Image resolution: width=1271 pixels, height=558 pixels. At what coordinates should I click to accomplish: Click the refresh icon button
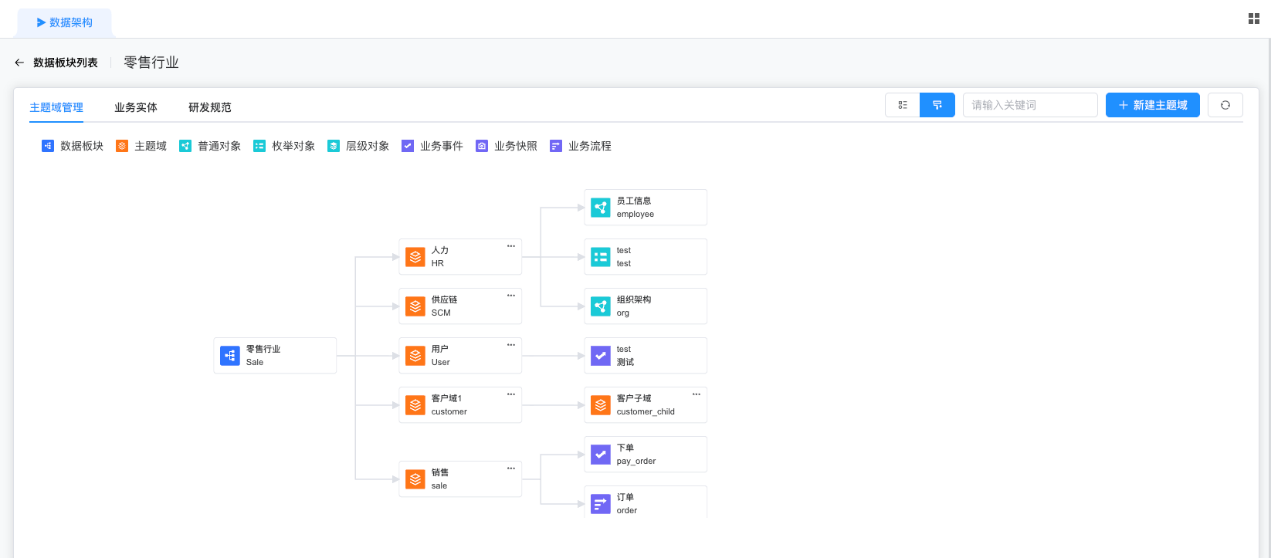[1225, 105]
